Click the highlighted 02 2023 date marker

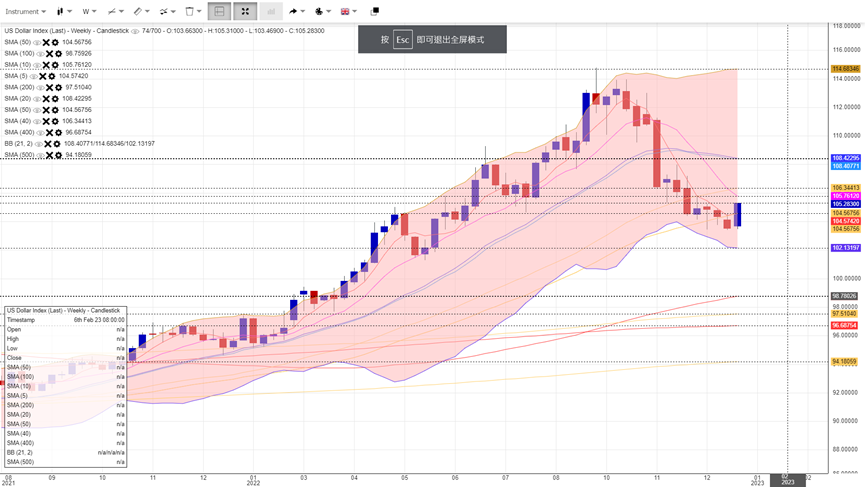[788, 480]
